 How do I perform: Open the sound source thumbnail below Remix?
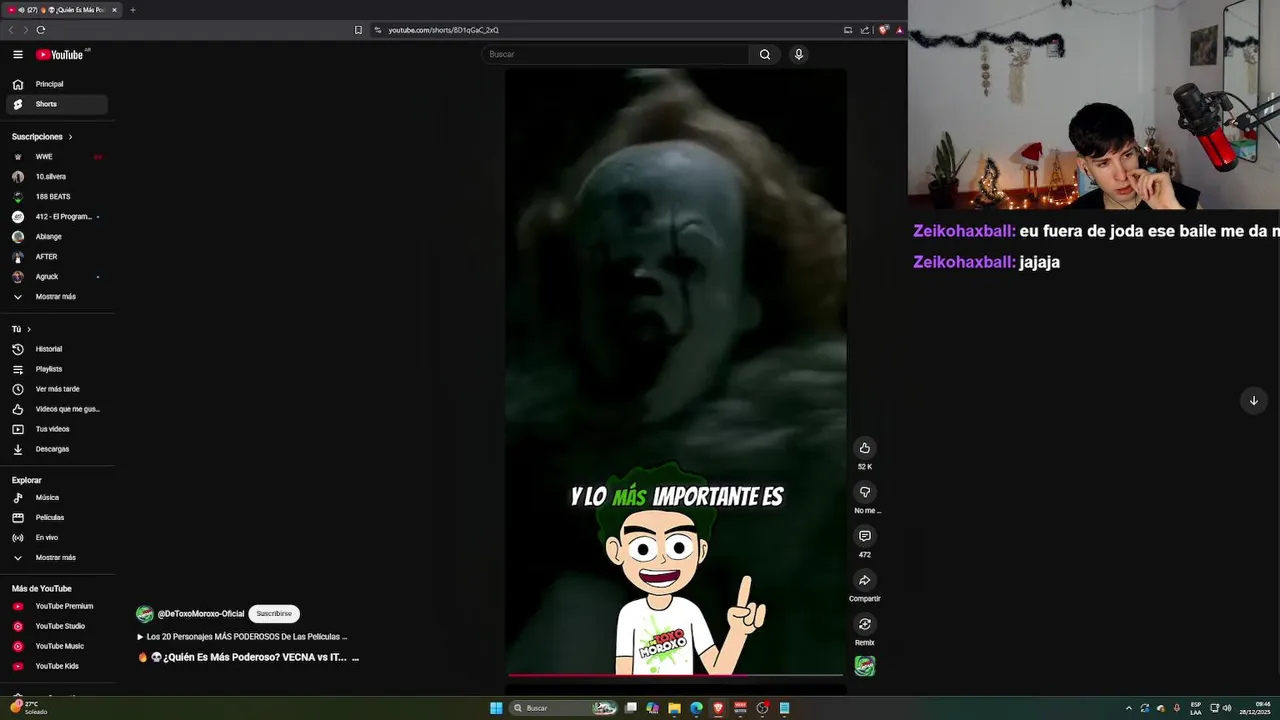click(865, 666)
